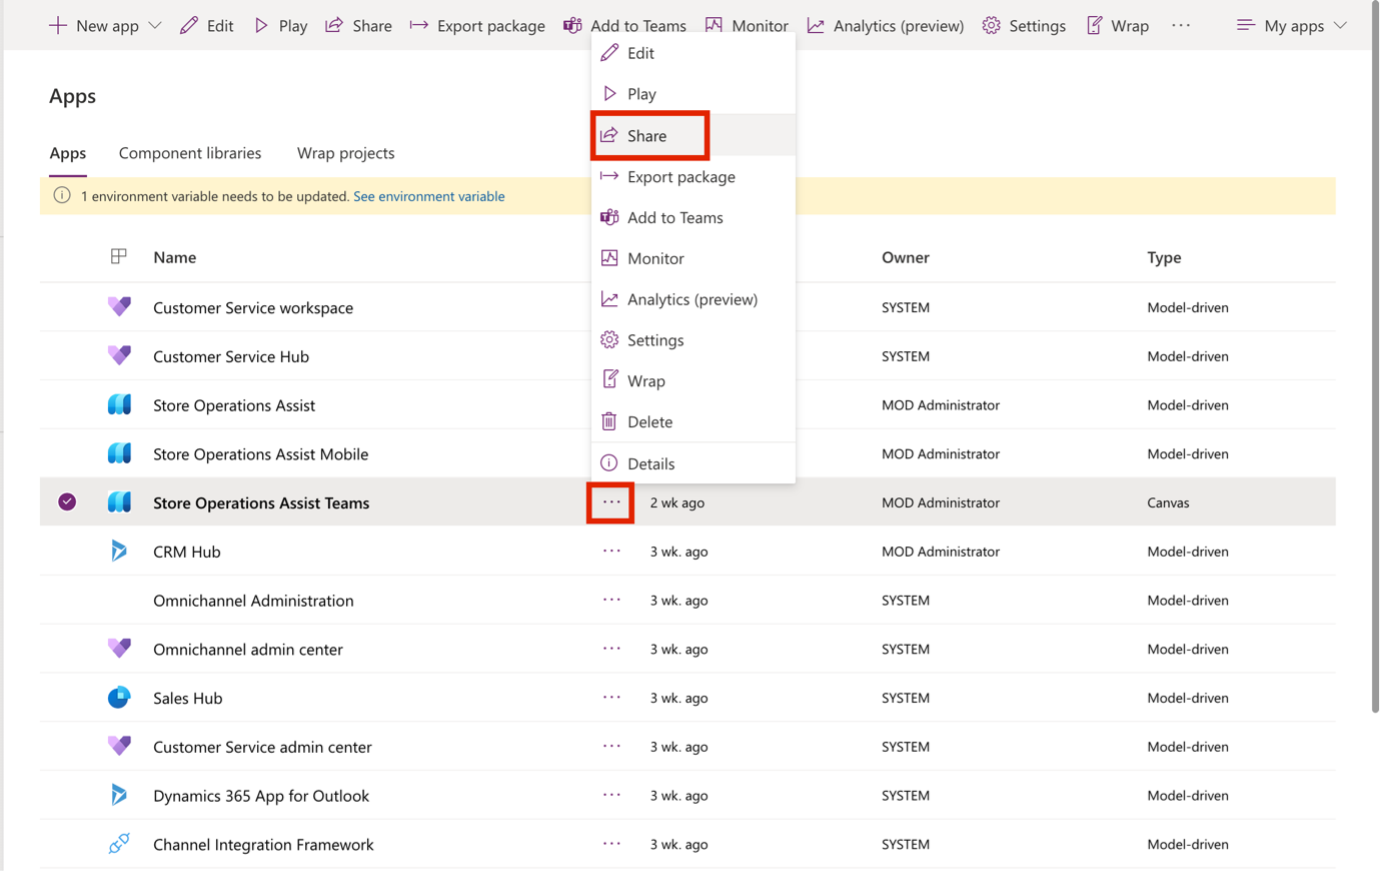Open the Omnichannel Administration app name

[x=253, y=601]
